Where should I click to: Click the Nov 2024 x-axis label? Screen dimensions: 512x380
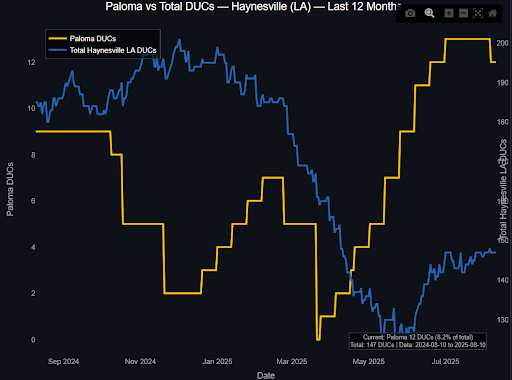140,361
